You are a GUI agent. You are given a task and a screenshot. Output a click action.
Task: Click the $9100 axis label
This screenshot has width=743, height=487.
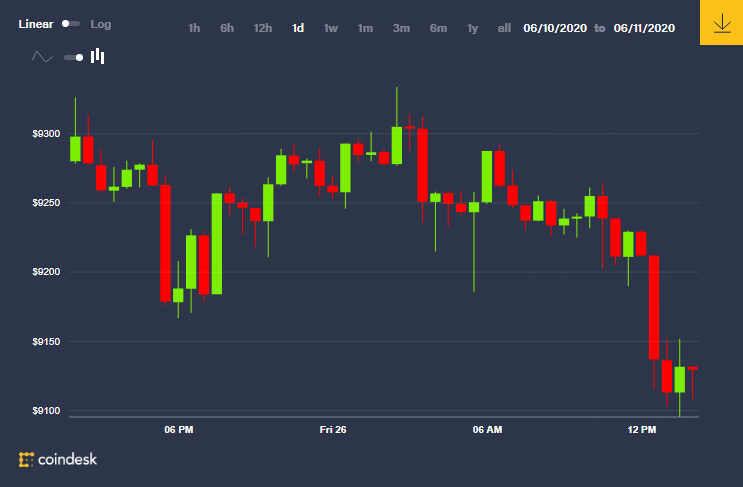pos(46,411)
